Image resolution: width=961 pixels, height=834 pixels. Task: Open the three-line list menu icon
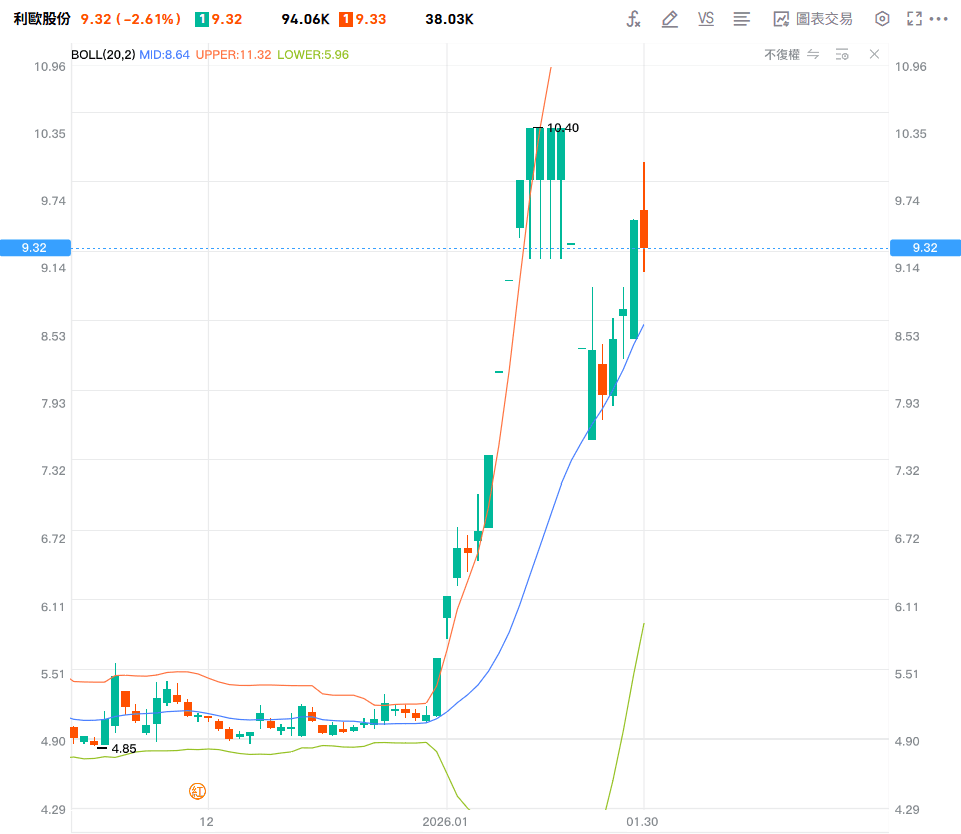click(x=742, y=19)
